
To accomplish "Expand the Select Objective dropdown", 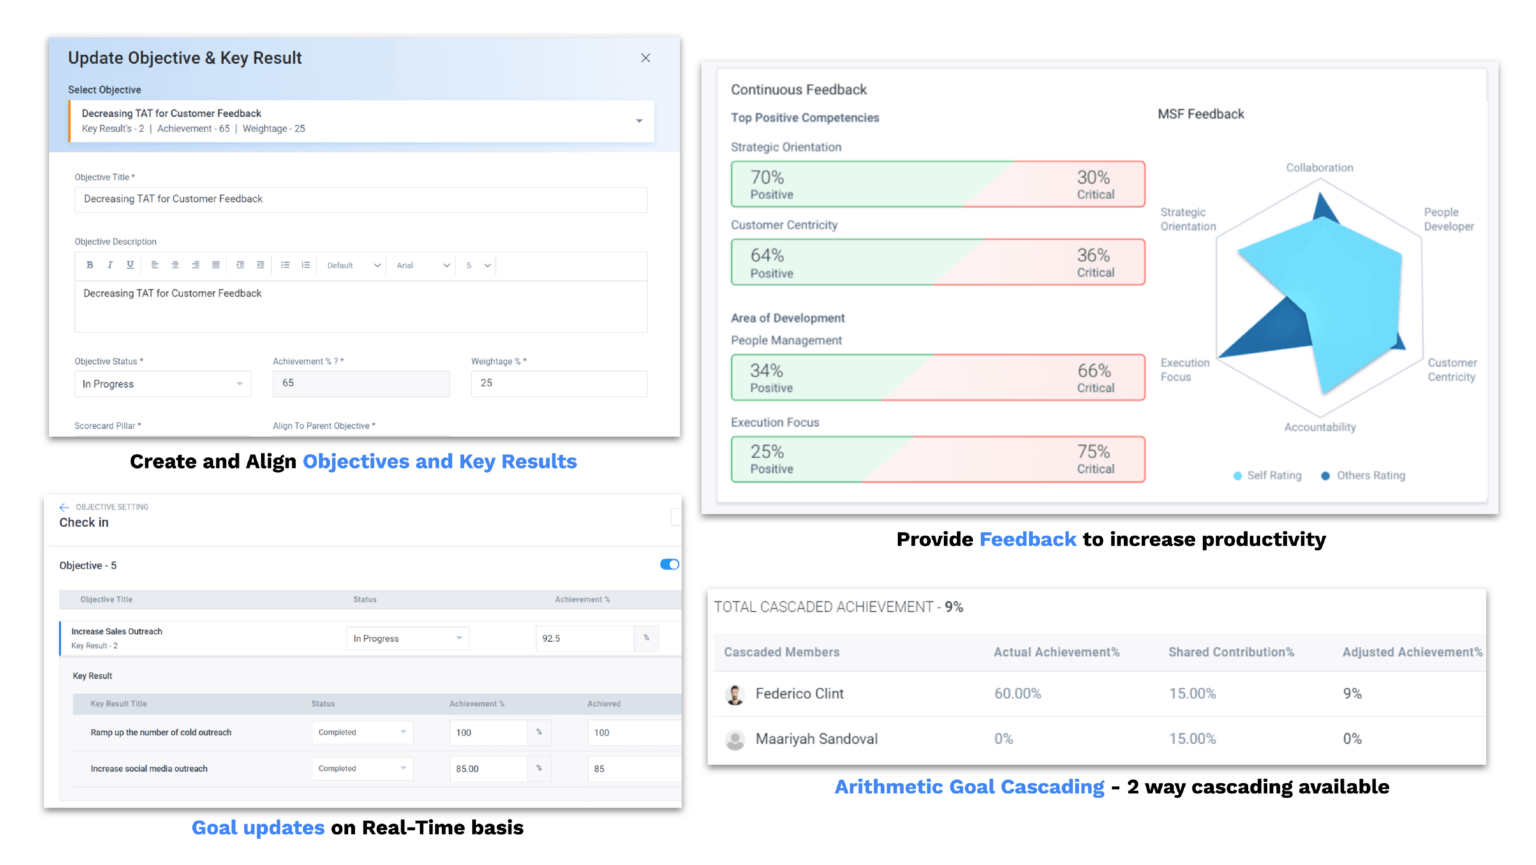I will click(639, 121).
